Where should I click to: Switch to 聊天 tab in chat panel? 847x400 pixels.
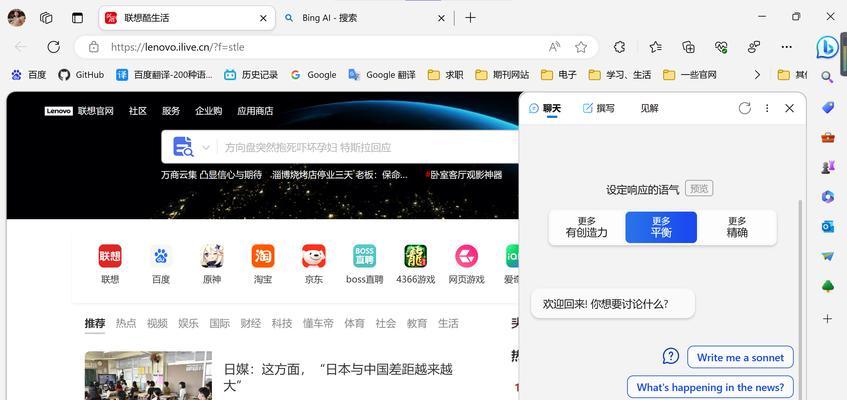pyautogui.click(x=545, y=108)
